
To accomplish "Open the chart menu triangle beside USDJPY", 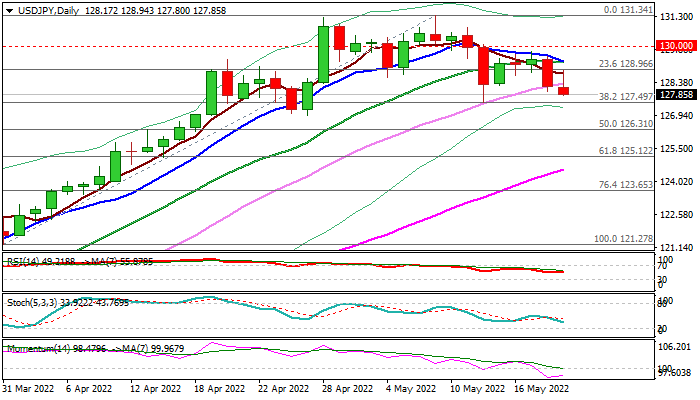I will click(9, 11).
